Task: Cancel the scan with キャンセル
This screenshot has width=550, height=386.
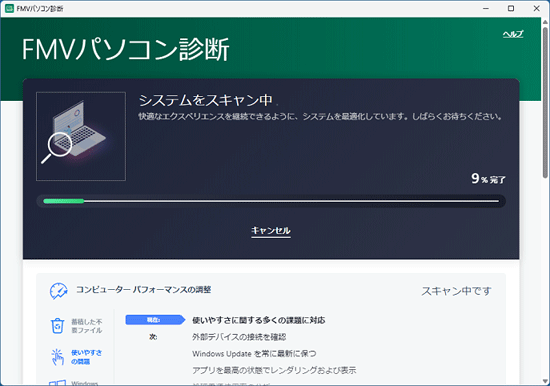Action: point(271,231)
